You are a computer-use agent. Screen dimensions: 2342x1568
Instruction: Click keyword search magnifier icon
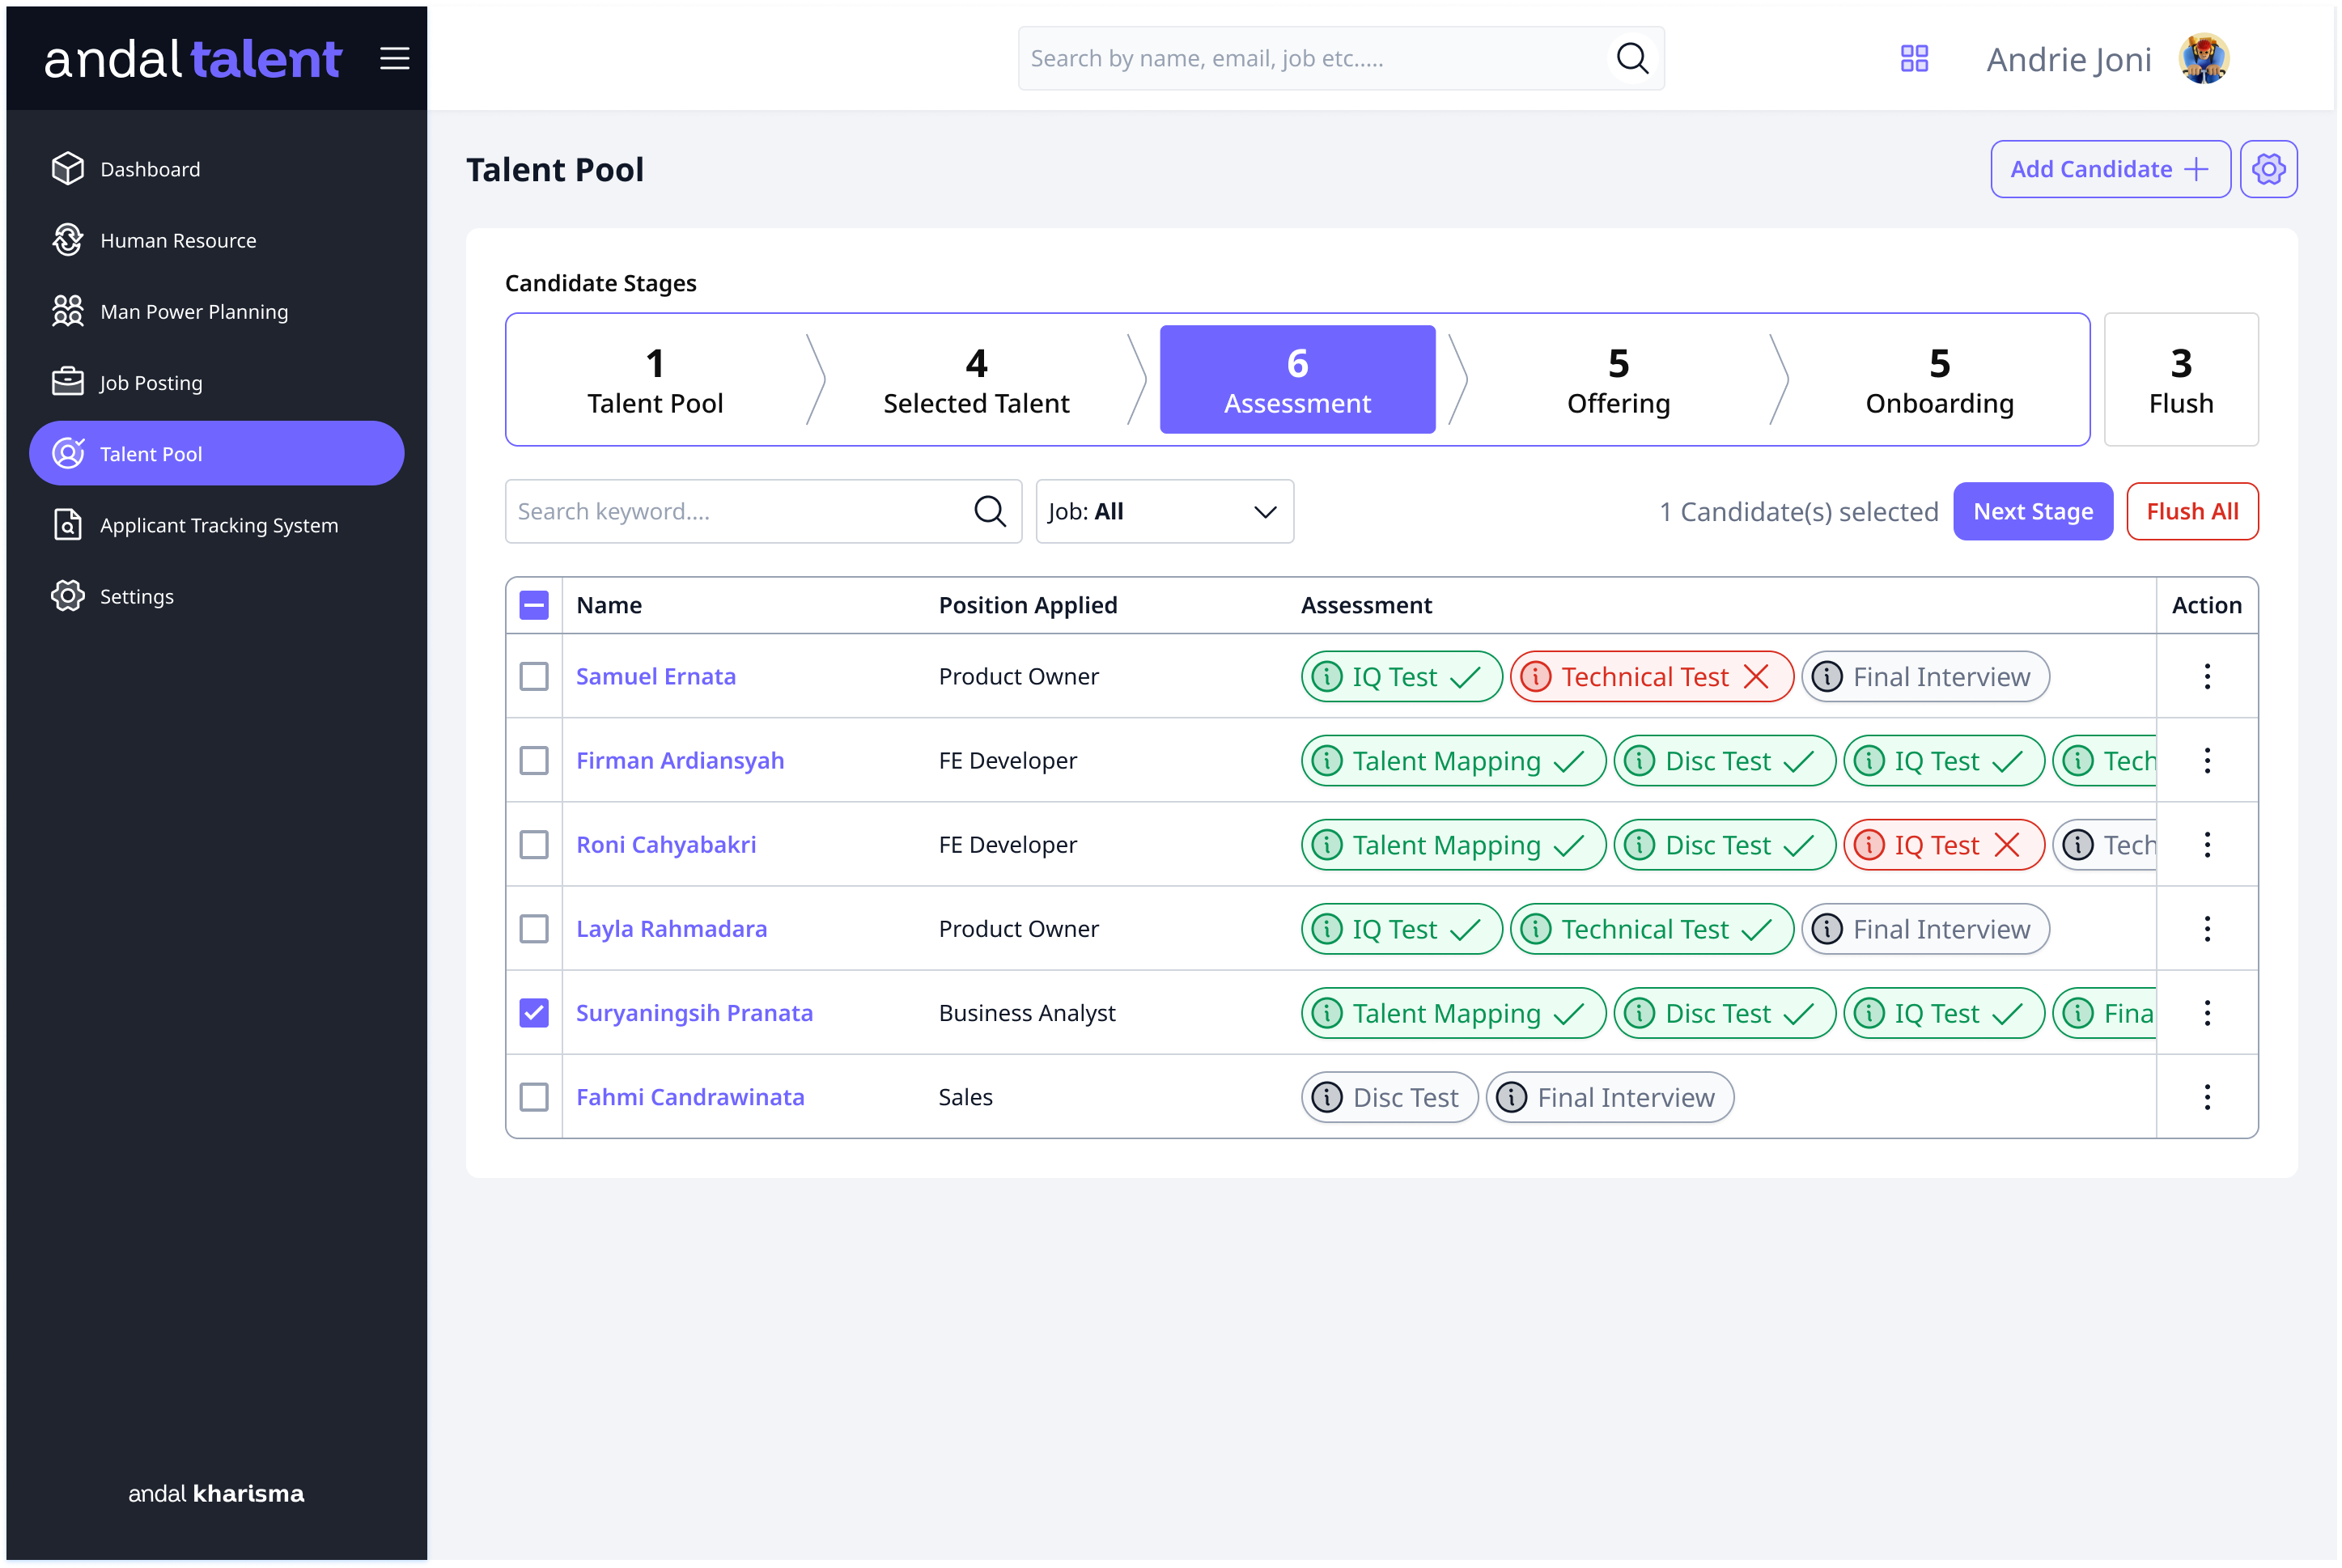point(989,511)
